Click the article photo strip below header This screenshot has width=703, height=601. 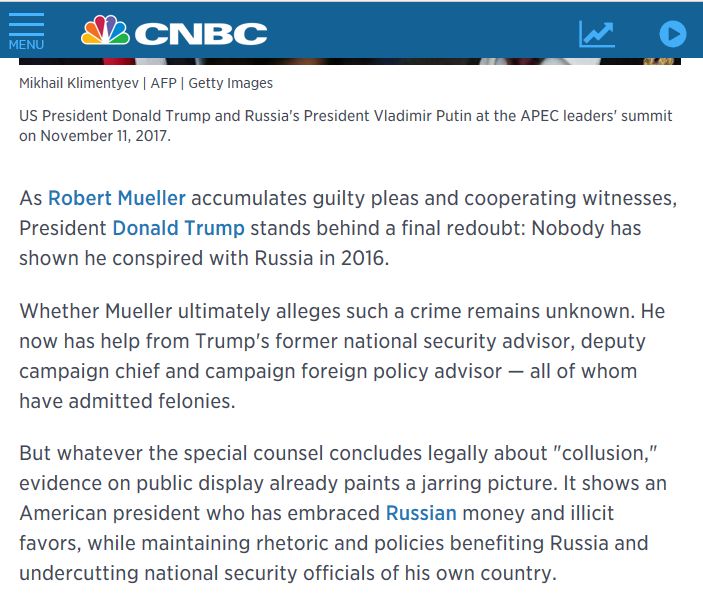(x=350, y=61)
